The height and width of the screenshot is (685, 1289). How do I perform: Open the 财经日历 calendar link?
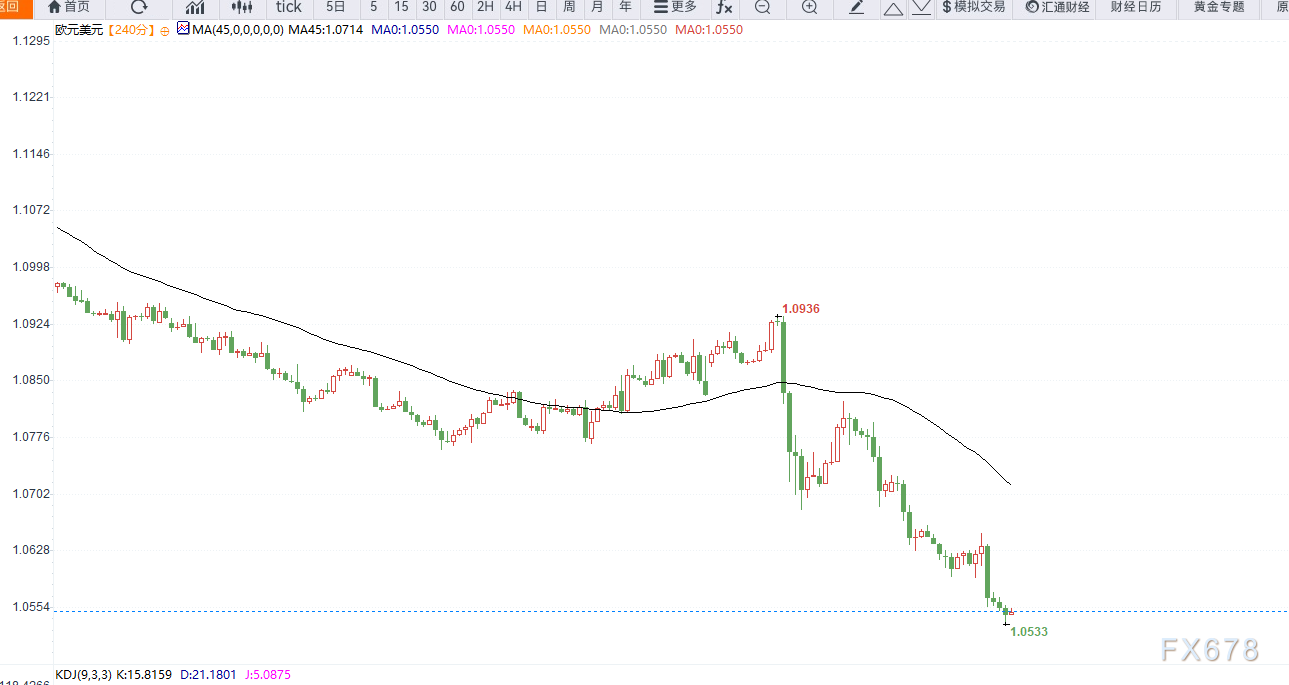pos(1136,7)
